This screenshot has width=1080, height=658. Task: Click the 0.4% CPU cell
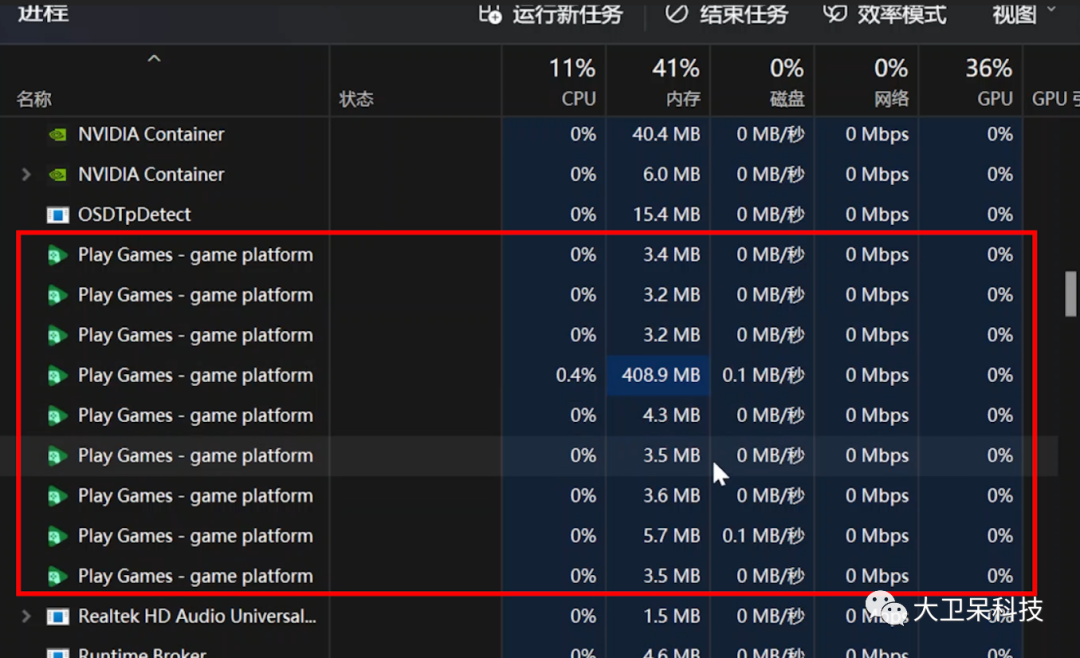[x=554, y=376]
